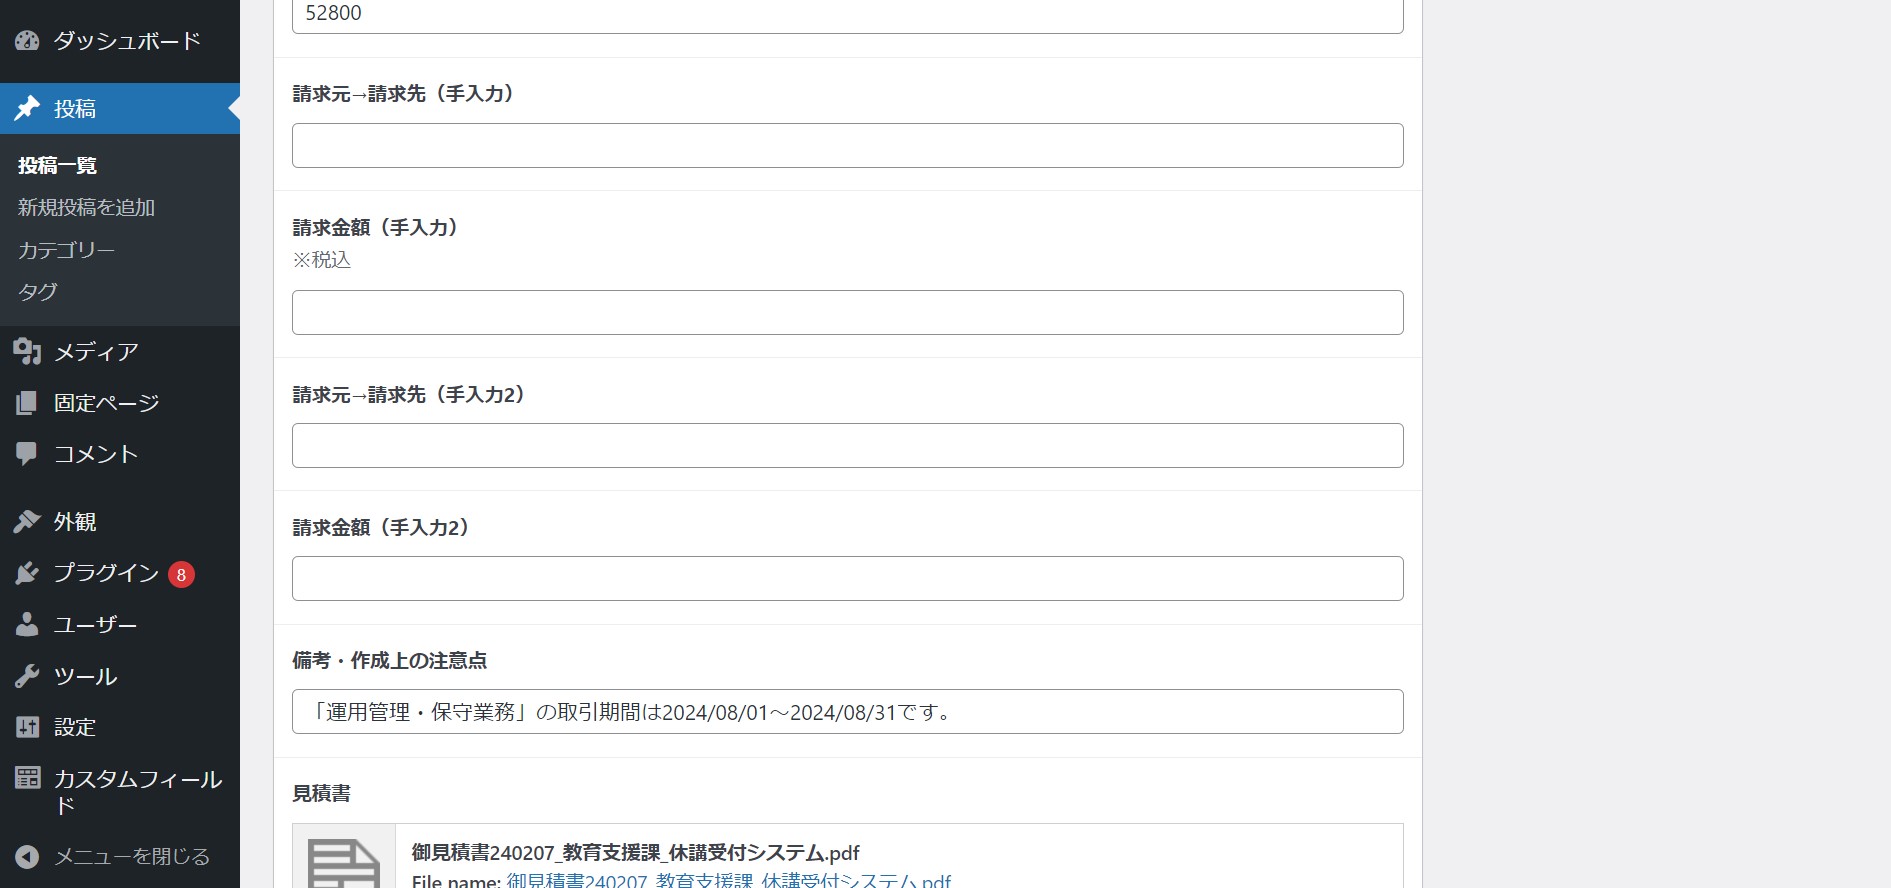Open タグ submenu item
This screenshot has width=1891, height=888.
38,292
